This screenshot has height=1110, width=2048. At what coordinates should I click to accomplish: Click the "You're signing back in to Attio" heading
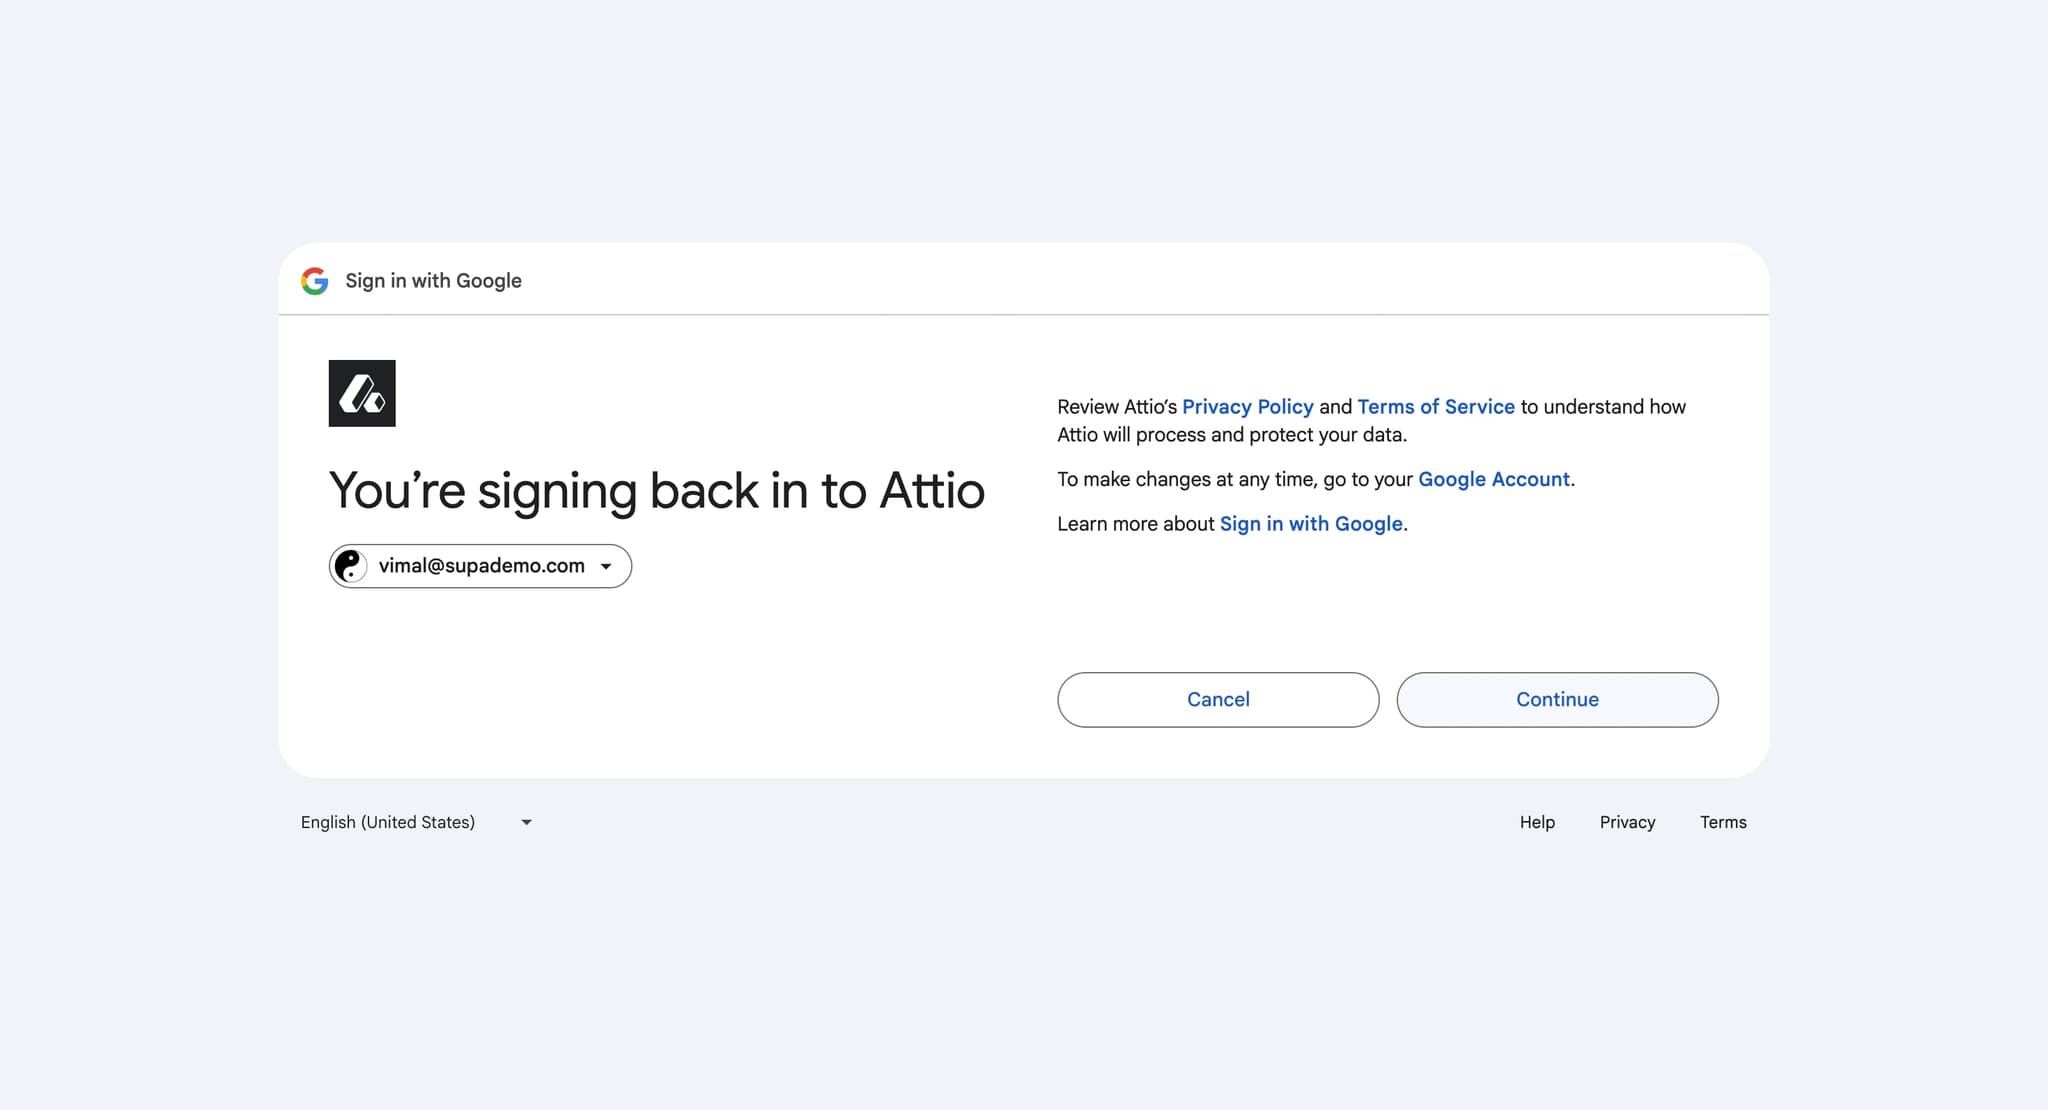pos(656,491)
